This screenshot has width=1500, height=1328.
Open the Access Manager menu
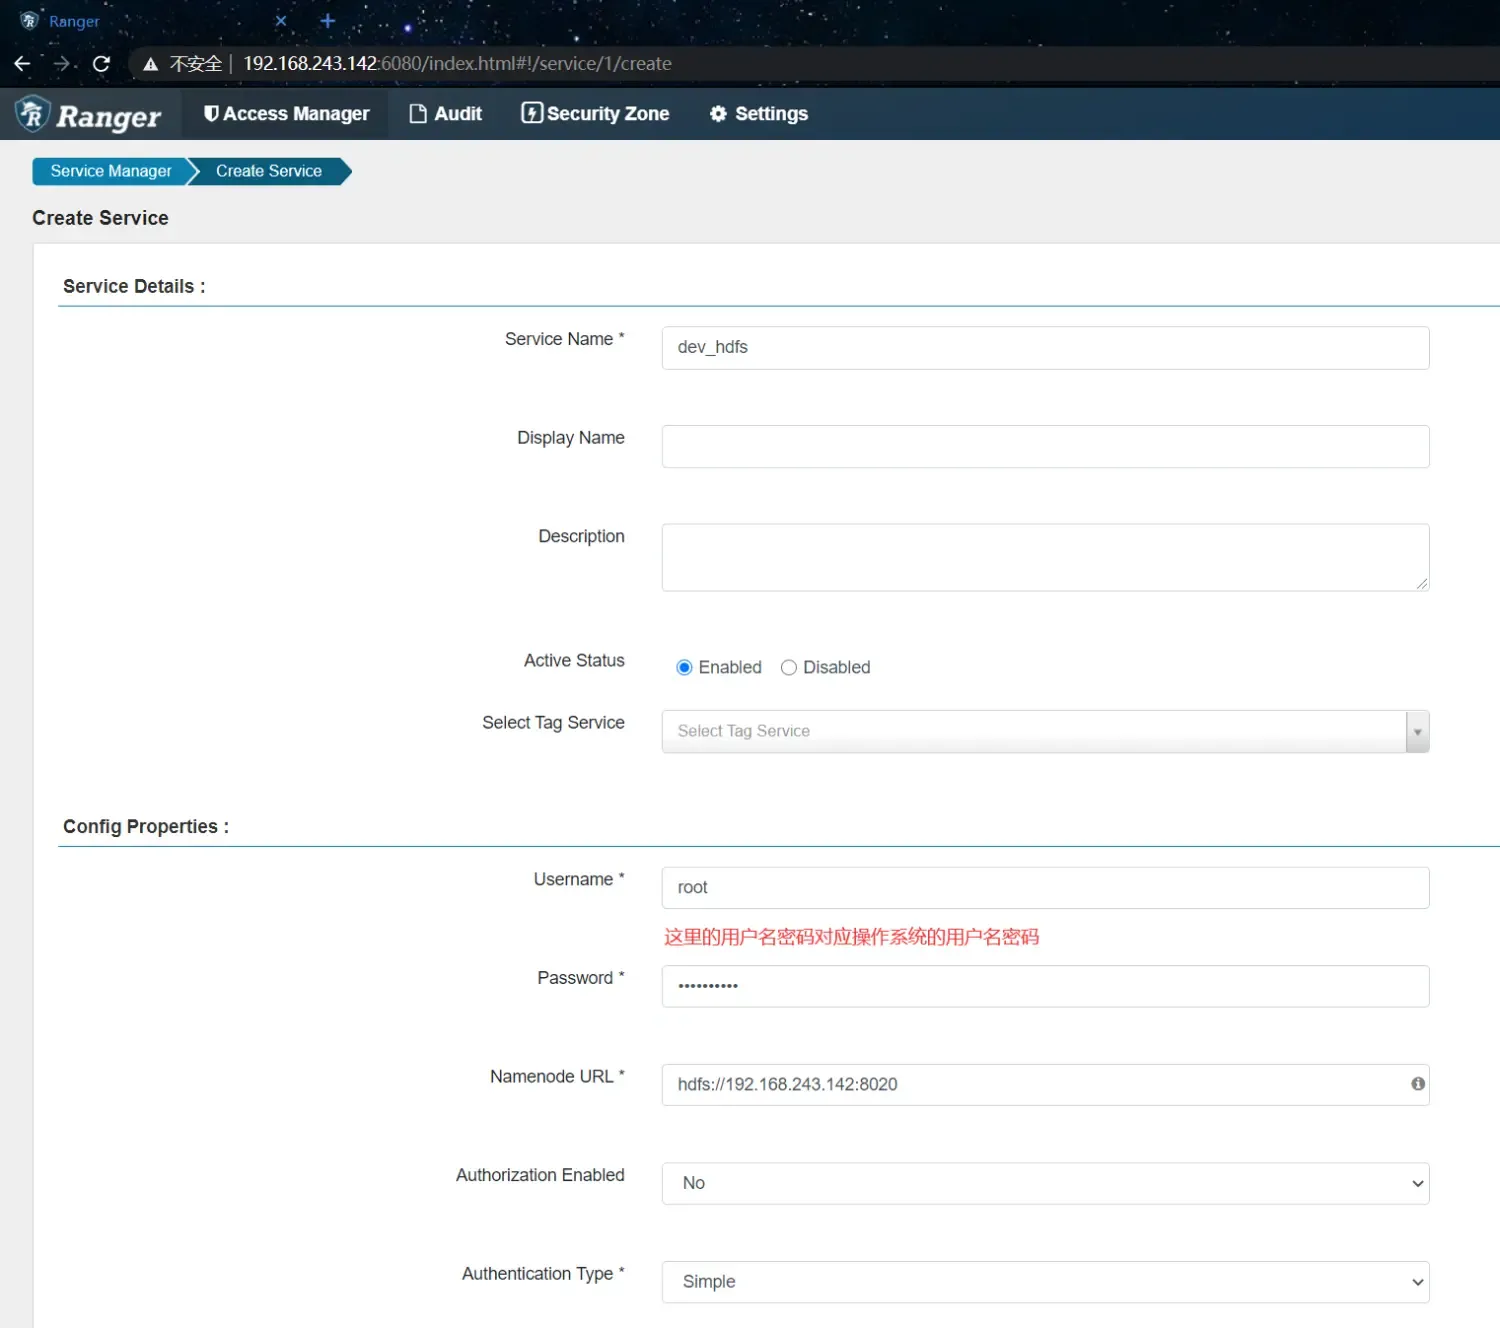pyautogui.click(x=286, y=114)
